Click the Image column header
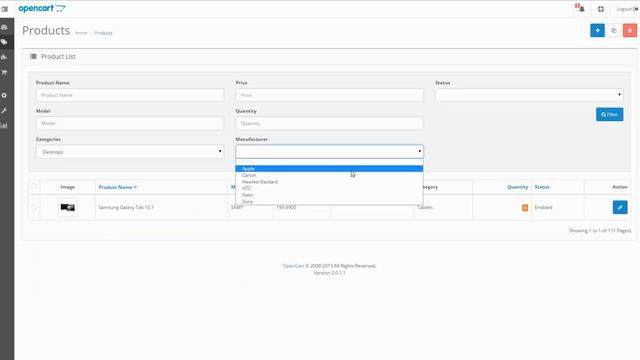Image resolution: width=640 pixels, height=360 pixels. [x=68, y=187]
